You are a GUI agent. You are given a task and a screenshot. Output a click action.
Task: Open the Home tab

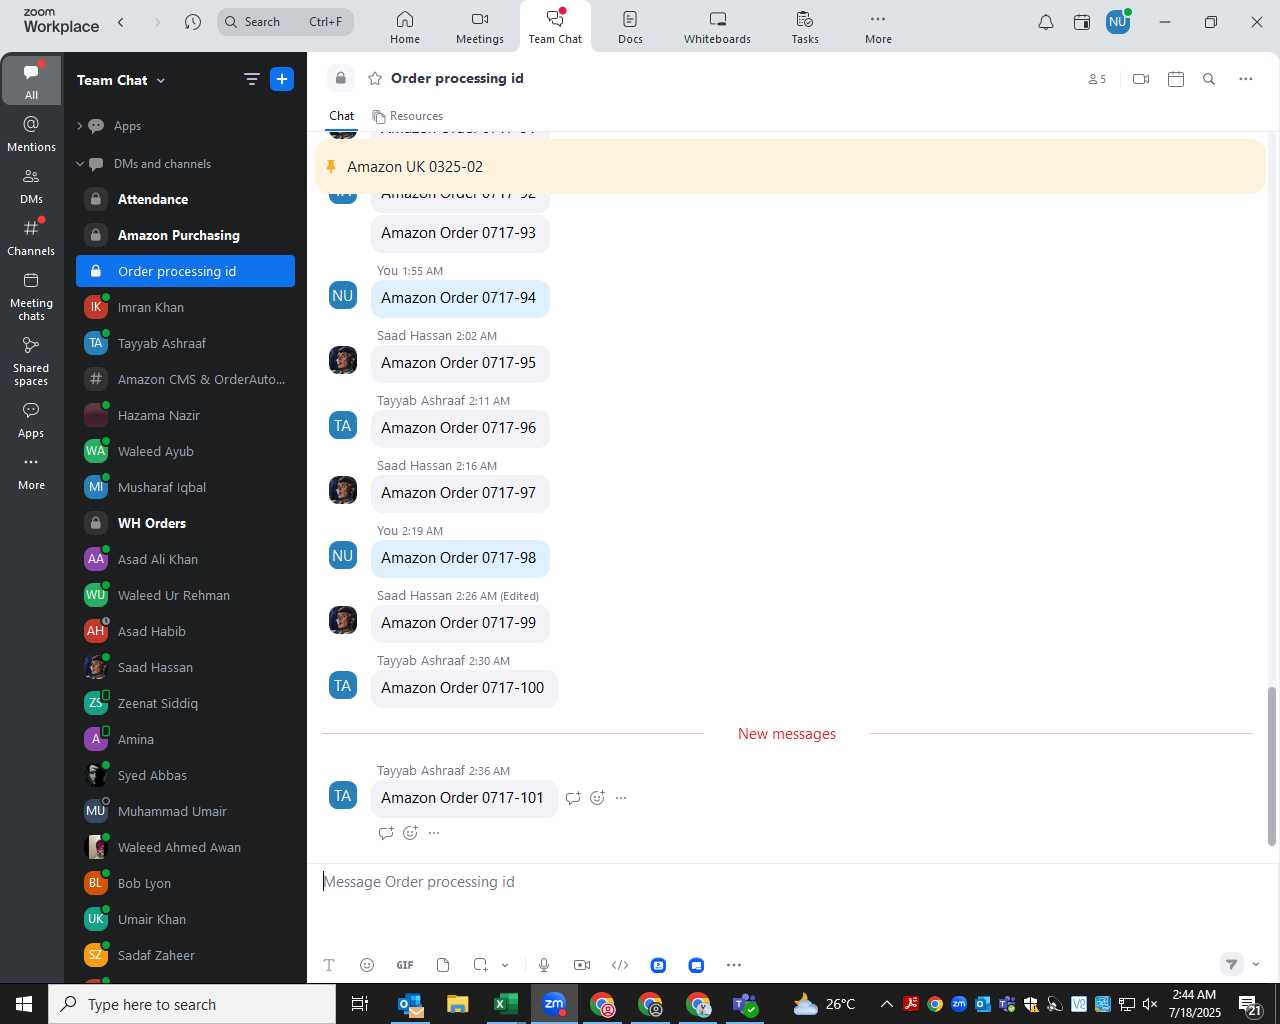click(405, 27)
